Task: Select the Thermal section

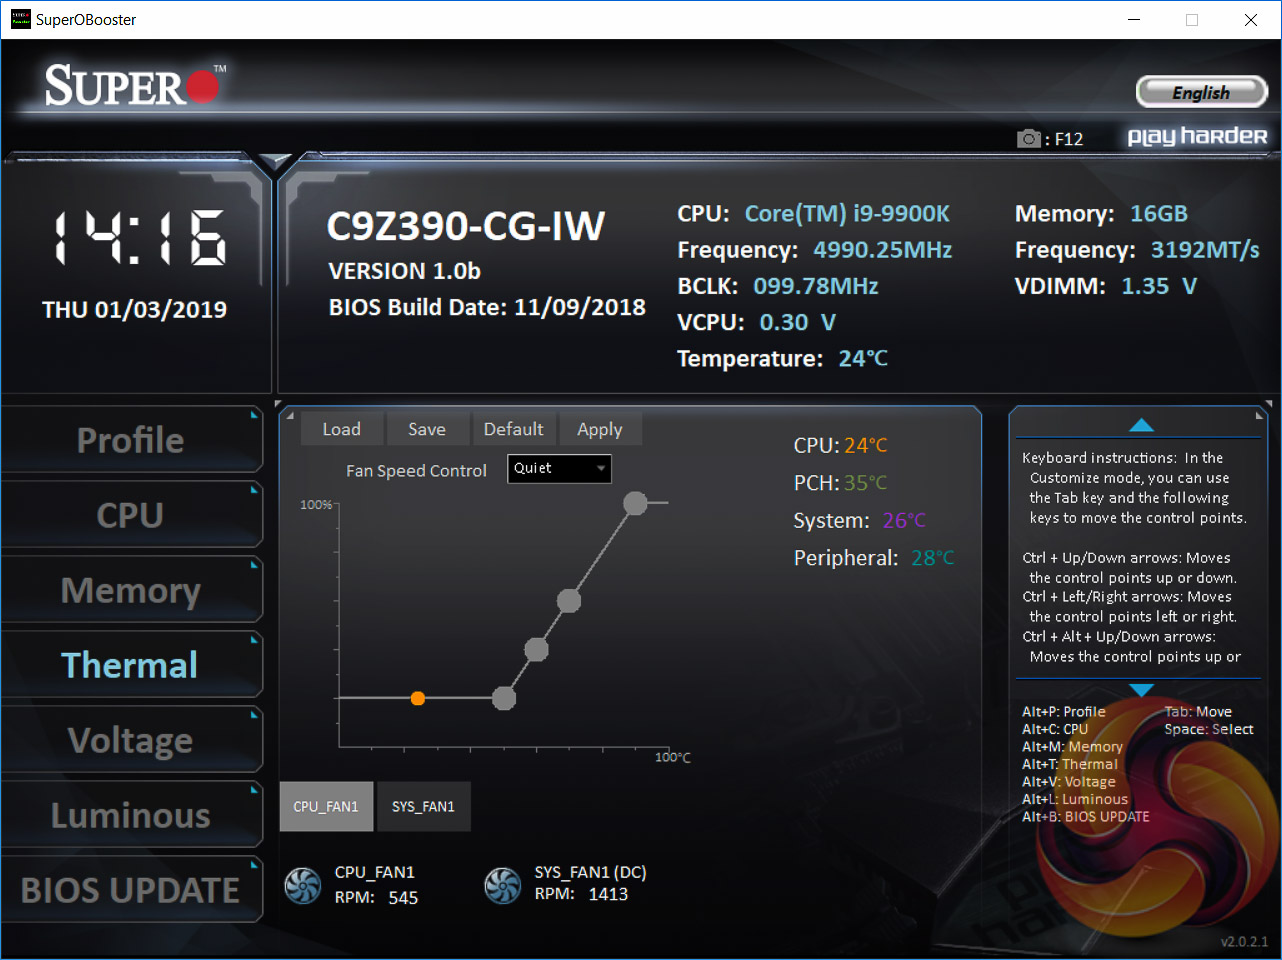Action: pos(131,665)
